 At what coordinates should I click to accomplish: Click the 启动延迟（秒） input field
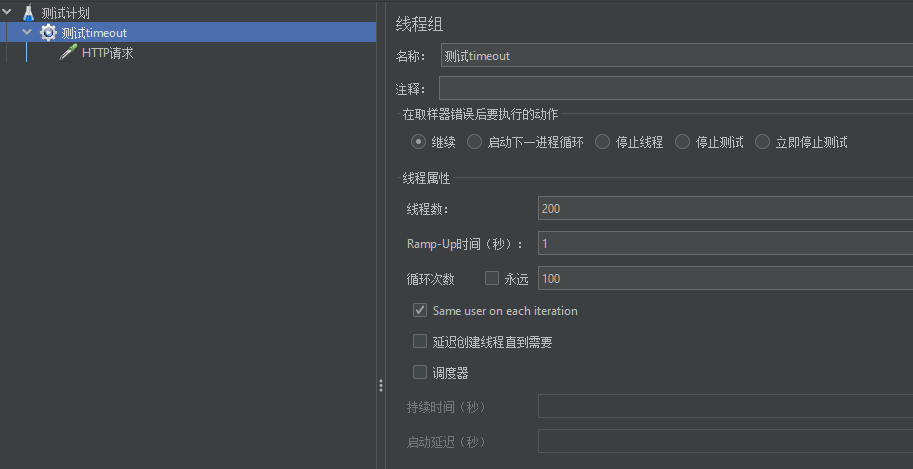click(x=726, y=442)
